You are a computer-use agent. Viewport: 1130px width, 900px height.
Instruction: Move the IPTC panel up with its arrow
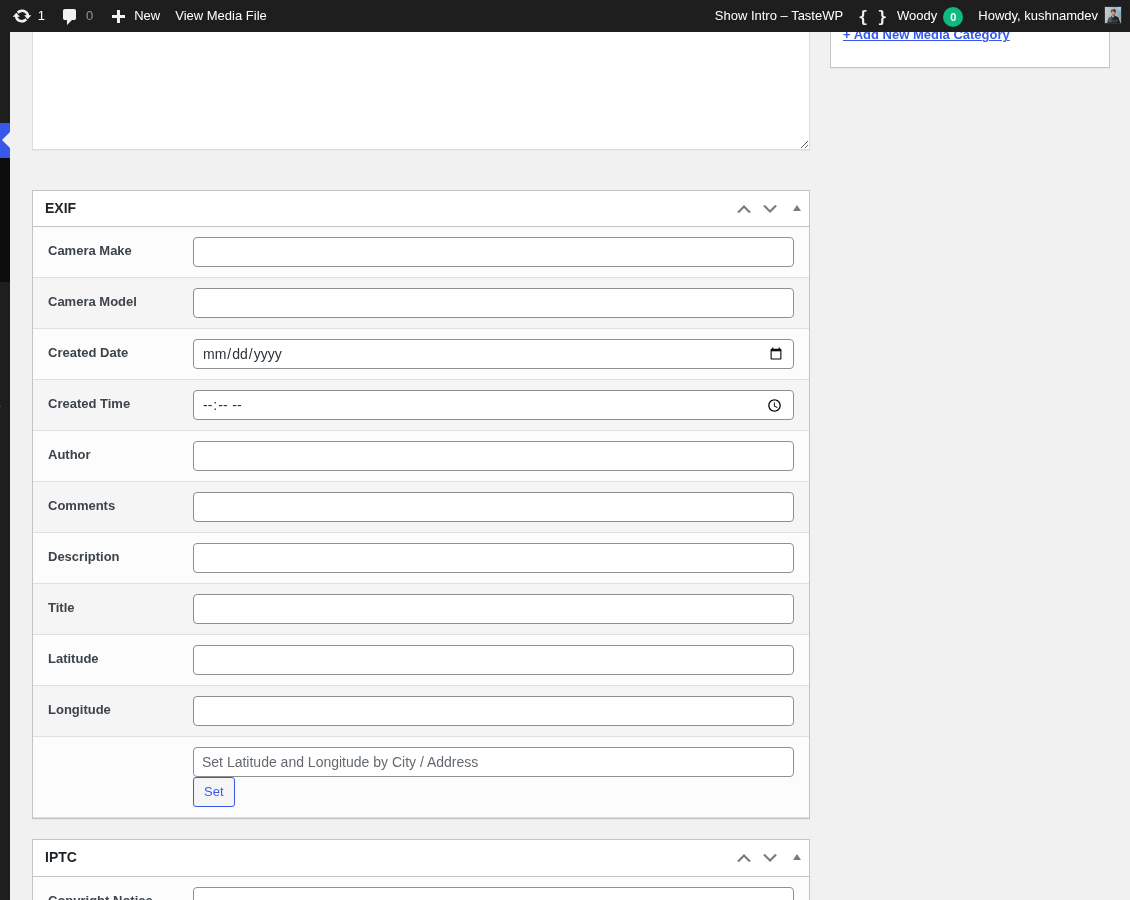coord(743,857)
